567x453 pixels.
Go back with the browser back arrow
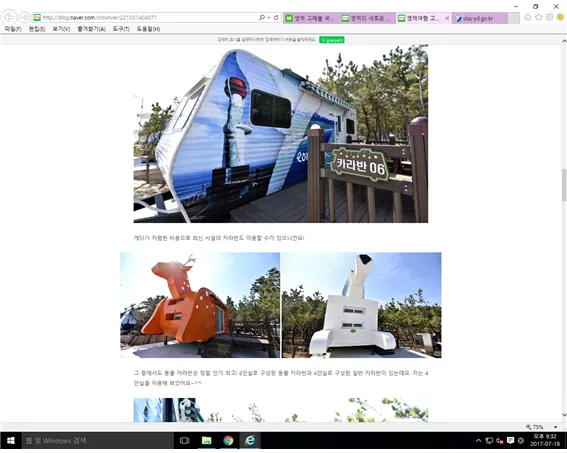tap(9, 17)
